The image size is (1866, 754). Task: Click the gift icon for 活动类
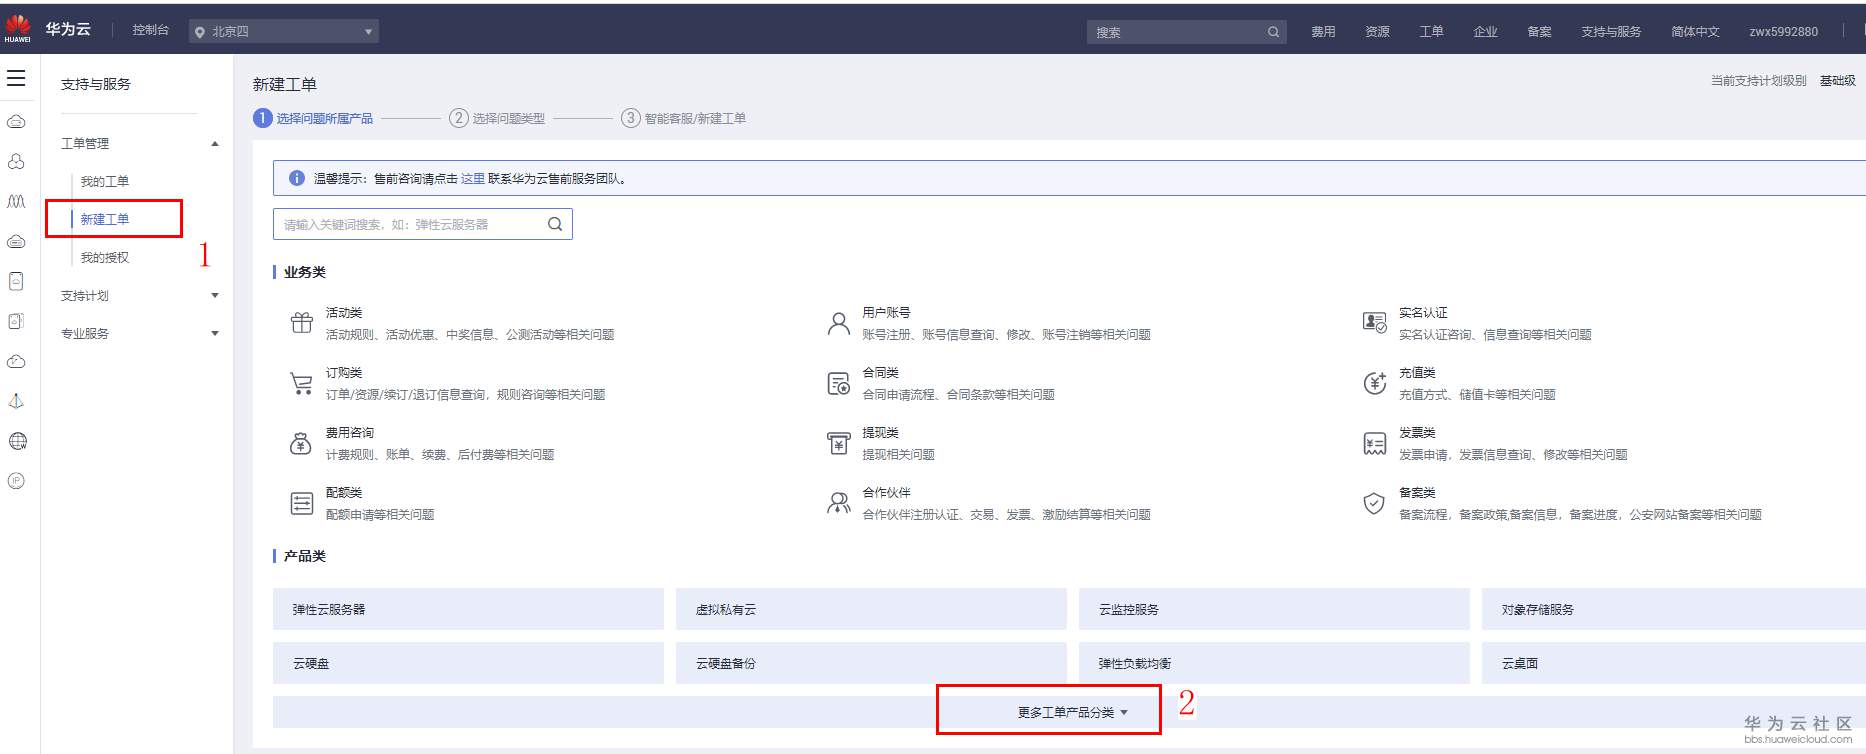click(302, 323)
